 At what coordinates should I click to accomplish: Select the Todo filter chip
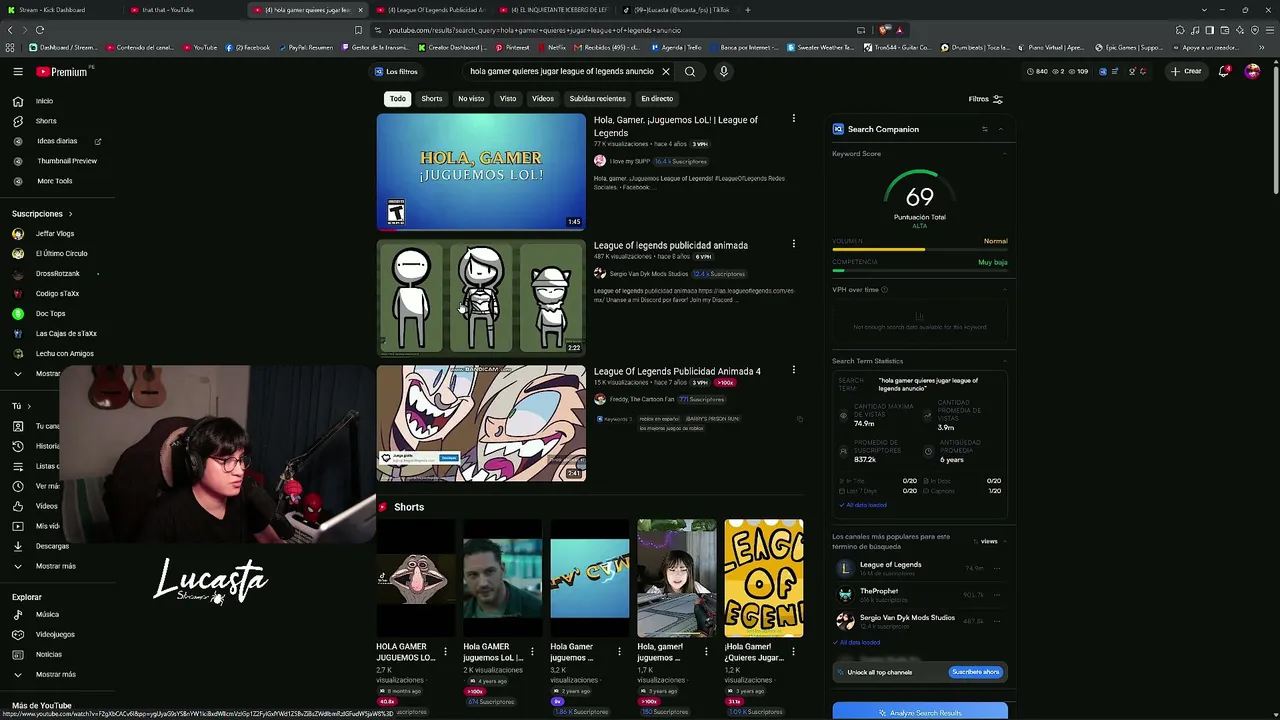[x=398, y=99]
